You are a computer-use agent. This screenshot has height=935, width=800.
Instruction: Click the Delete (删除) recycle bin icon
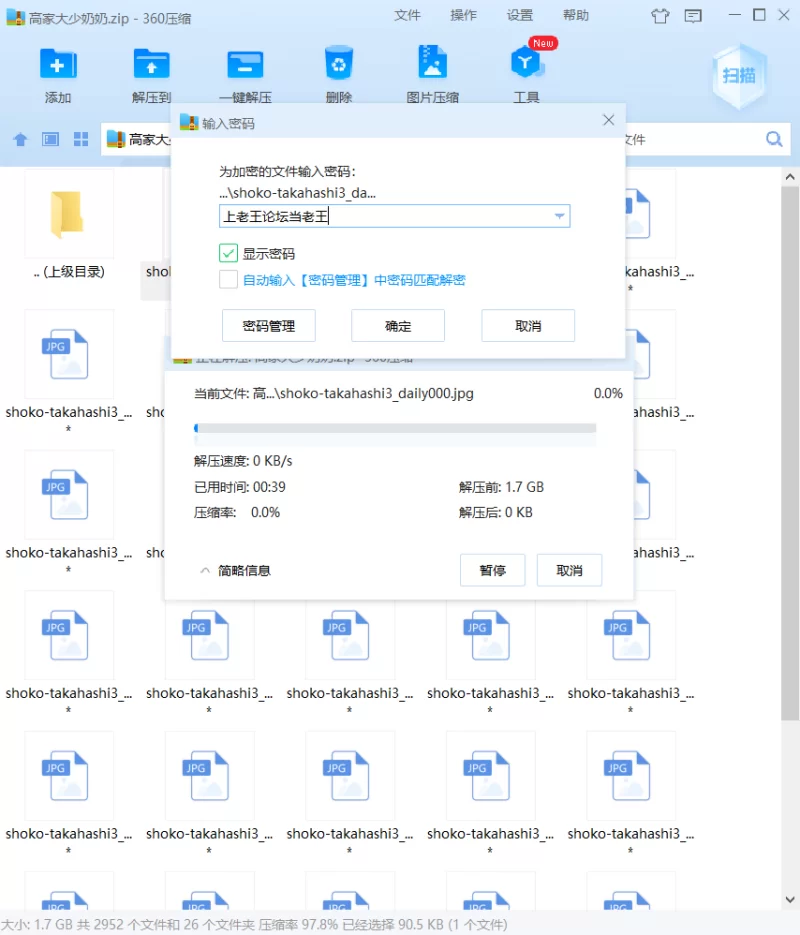click(x=339, y=65)
